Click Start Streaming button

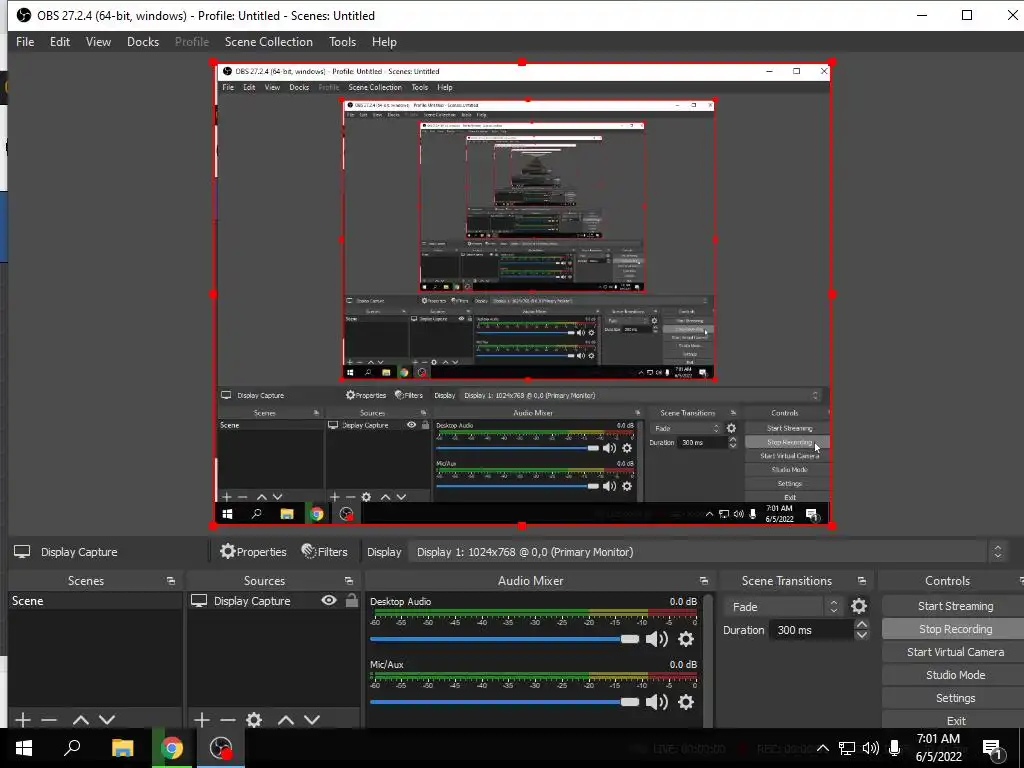[x=955, y=606]
